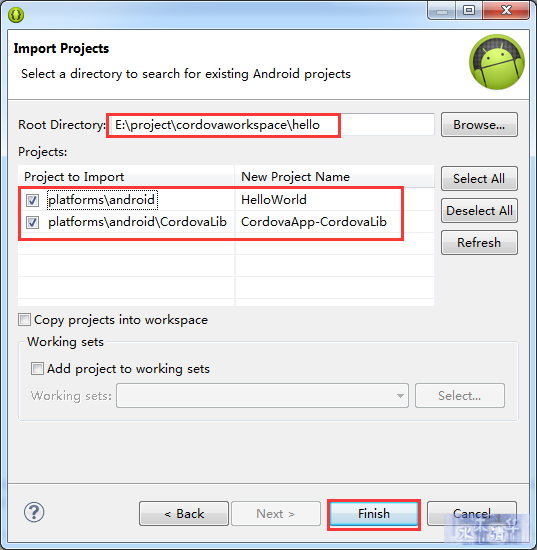Uncheck the platforms\android project checkbox
The height and width of the screenshot is (550, 537).
pos(32,200)
